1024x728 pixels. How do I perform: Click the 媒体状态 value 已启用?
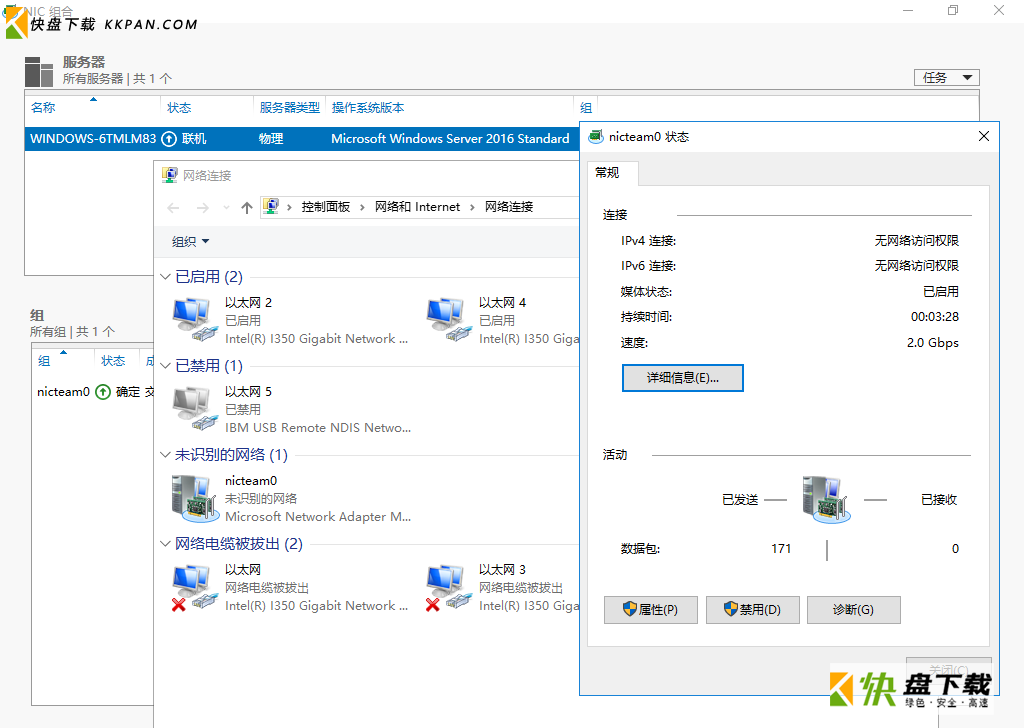pos(940,292)
